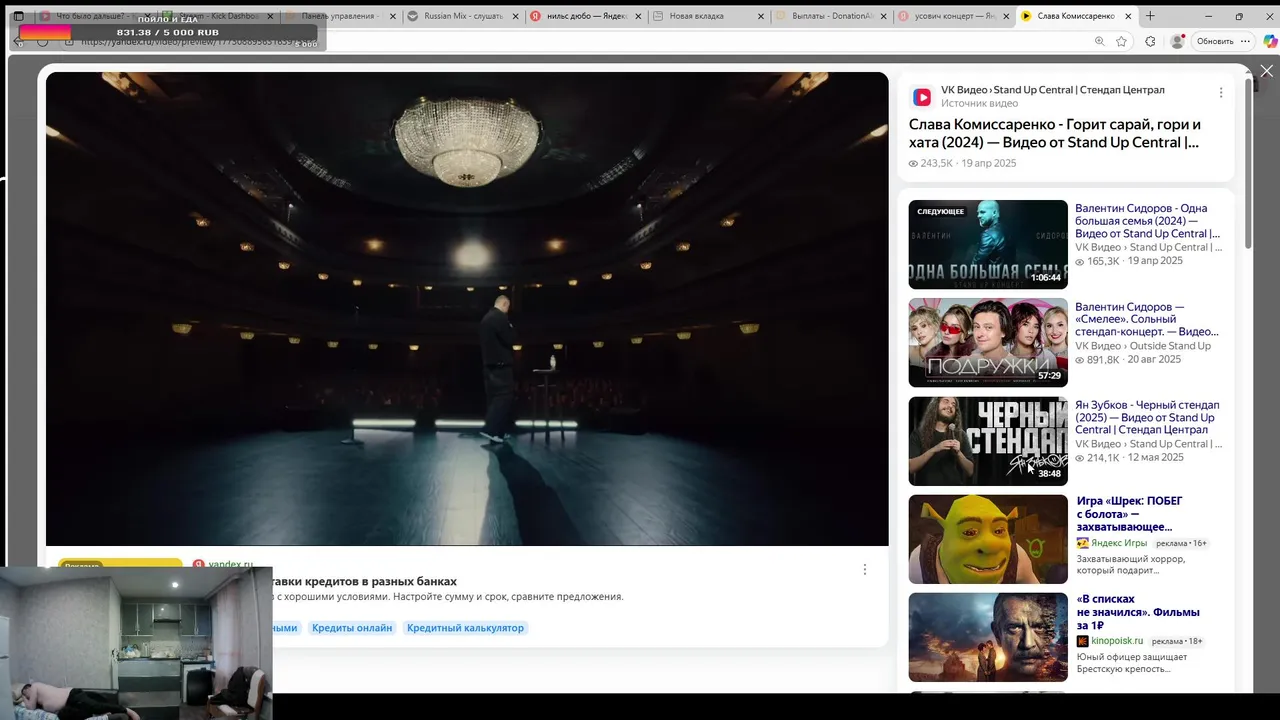Screen dimensions: 1280x720
Task: Open 'Валентин Сидоров - Одна большая семья' video title
Action: 1148,221
